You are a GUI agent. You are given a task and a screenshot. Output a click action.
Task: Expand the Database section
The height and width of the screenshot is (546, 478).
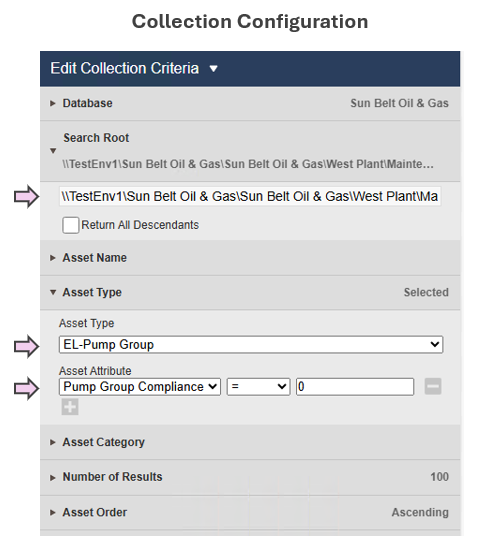[x=250, y=103]
